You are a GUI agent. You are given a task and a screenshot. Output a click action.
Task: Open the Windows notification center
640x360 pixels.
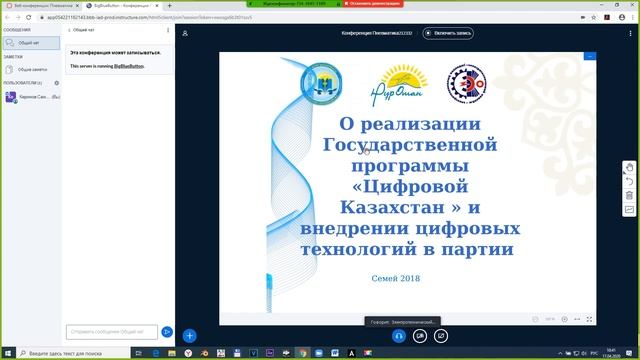coord(629,353)
